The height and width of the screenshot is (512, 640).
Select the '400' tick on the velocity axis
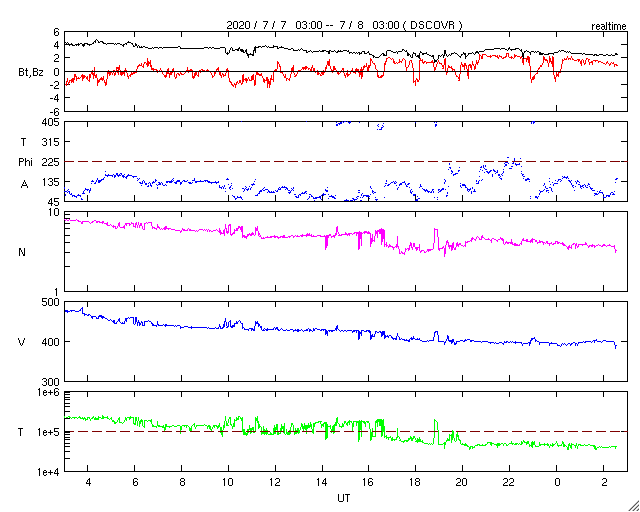tap(51, 342)
